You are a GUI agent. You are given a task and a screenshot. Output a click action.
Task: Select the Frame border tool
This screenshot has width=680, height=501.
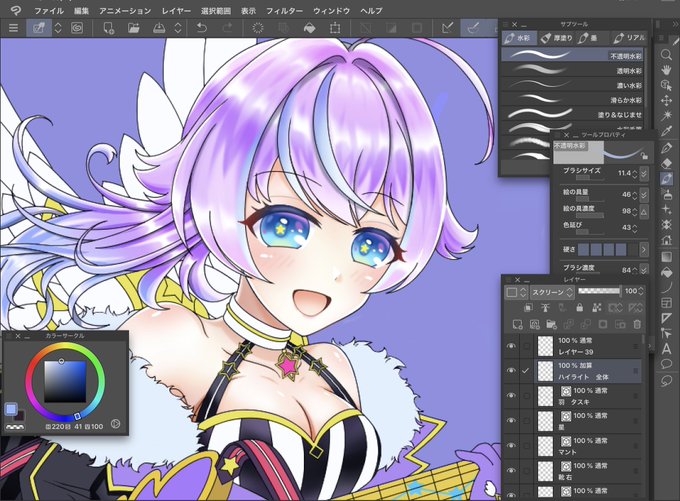[x=667, y=303]
